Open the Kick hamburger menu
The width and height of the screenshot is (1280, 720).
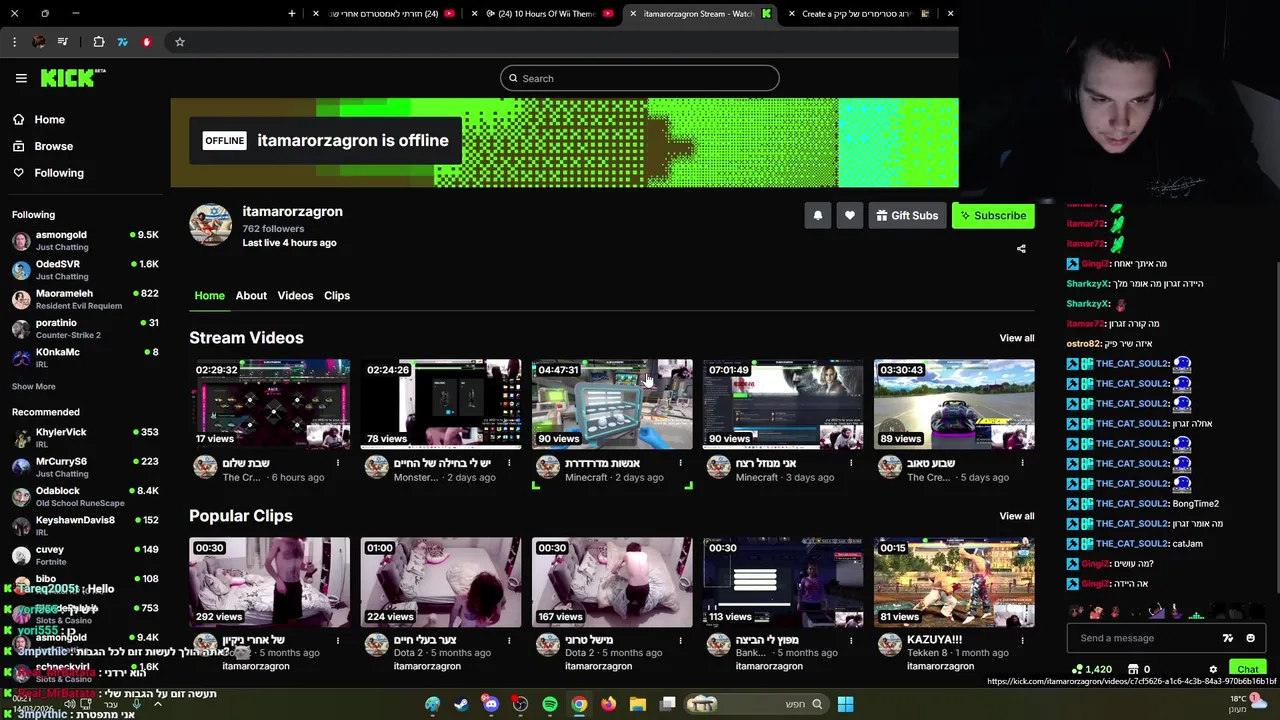point(21,78)
